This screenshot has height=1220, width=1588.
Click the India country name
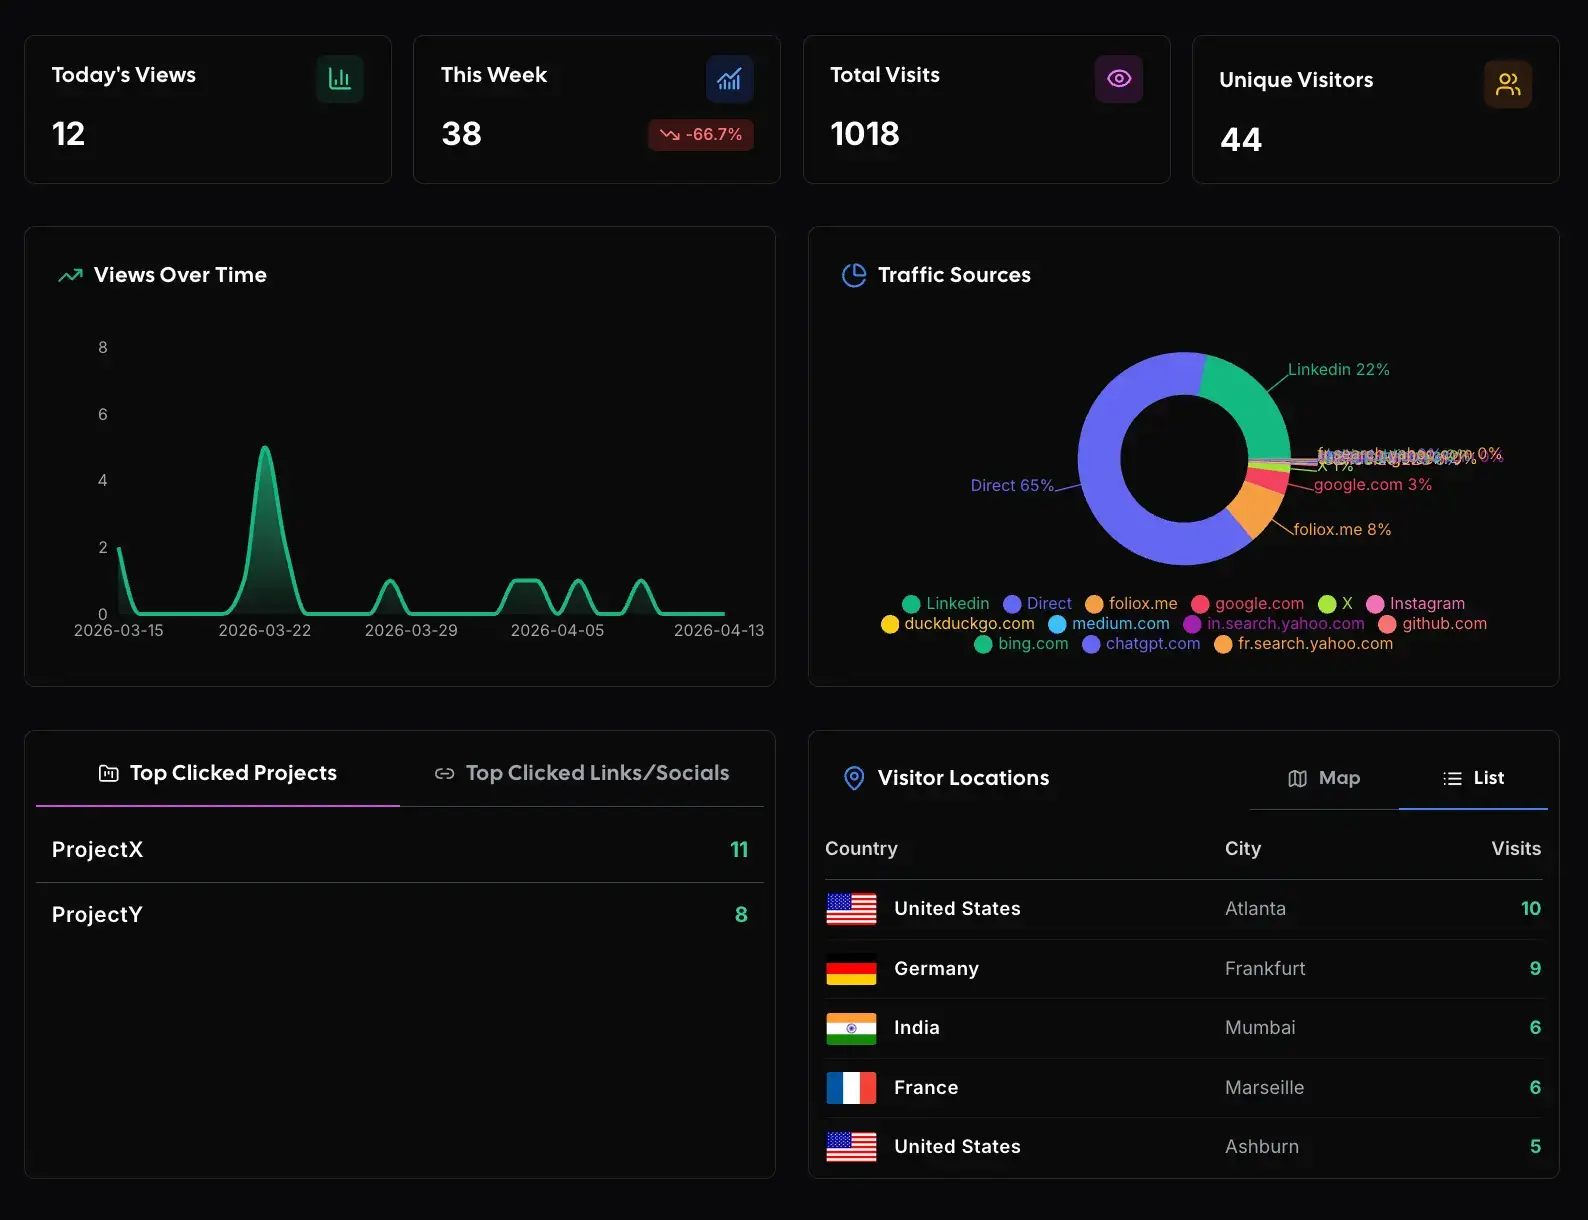click(916, 1028)
